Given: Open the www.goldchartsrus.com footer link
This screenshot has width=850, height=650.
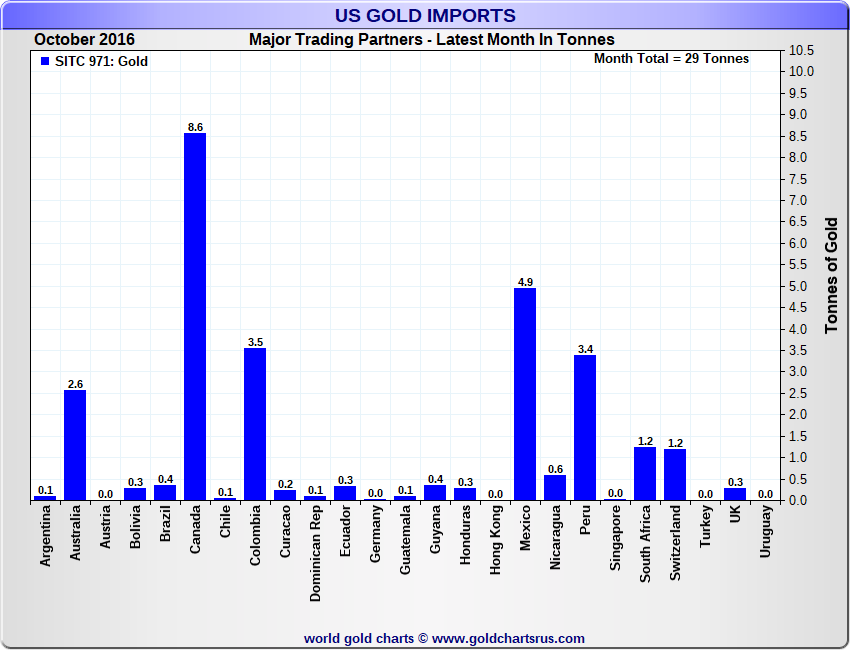Looking at the screenshot, I should coord(508,639).
